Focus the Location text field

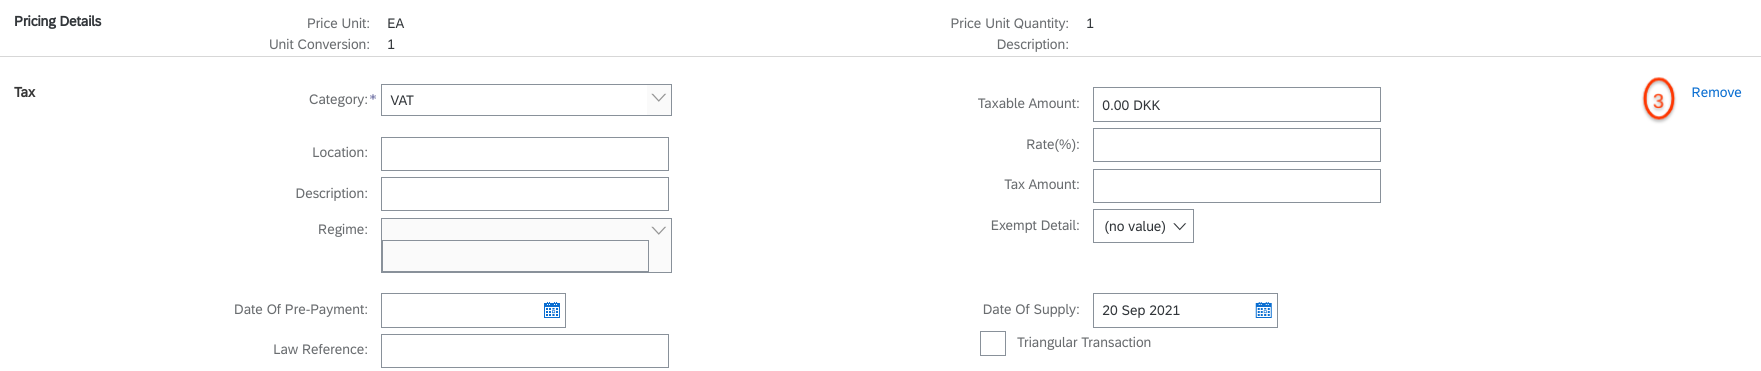click(525, 154)
